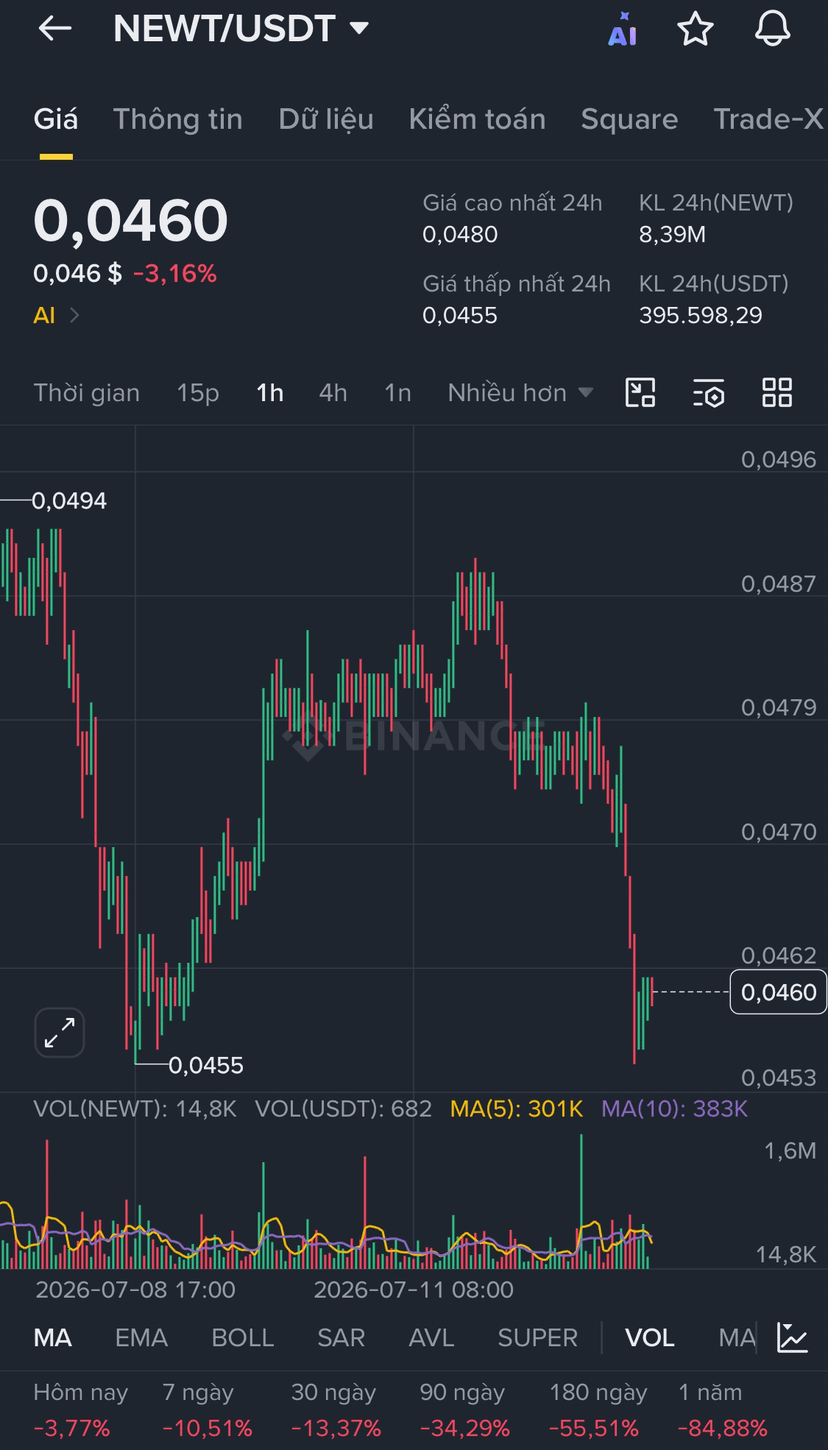Screen dimensions: 828x1450
Task: Tap the 24h volume 8,39M
Action: (673, 235)
